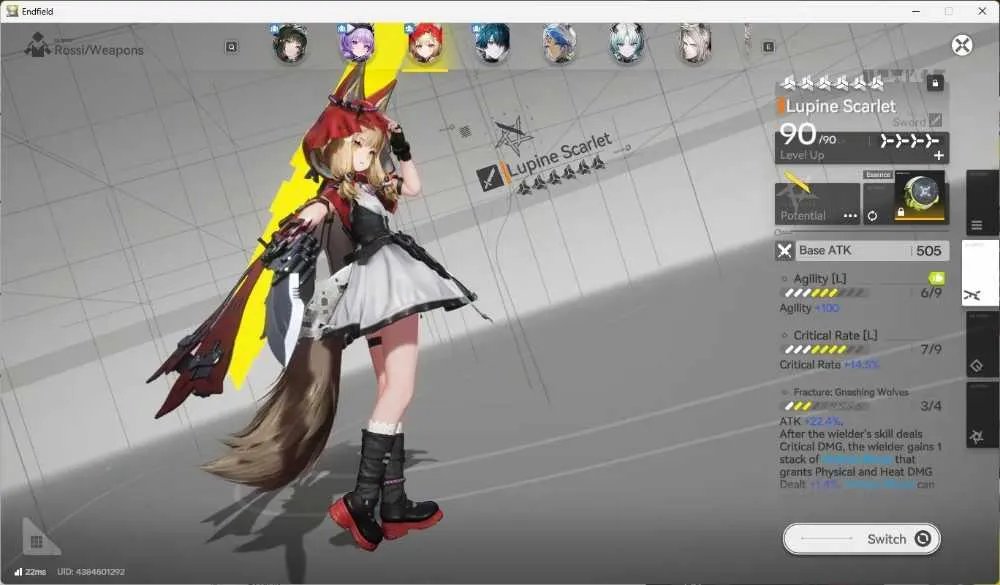Click the Lupine Scarlet name in the right panel
The image size is (1000, 585).
841,106
